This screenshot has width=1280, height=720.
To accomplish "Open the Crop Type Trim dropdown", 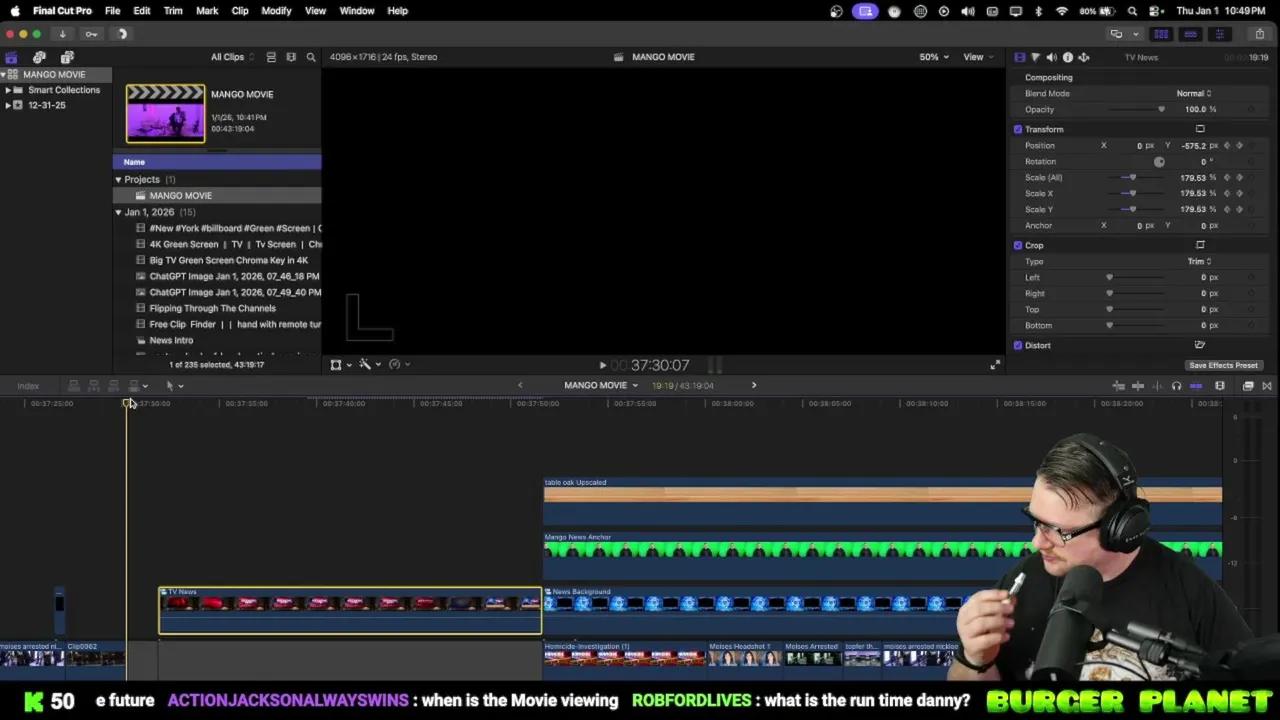I will pyautogui.click(x=1199, y=262).
